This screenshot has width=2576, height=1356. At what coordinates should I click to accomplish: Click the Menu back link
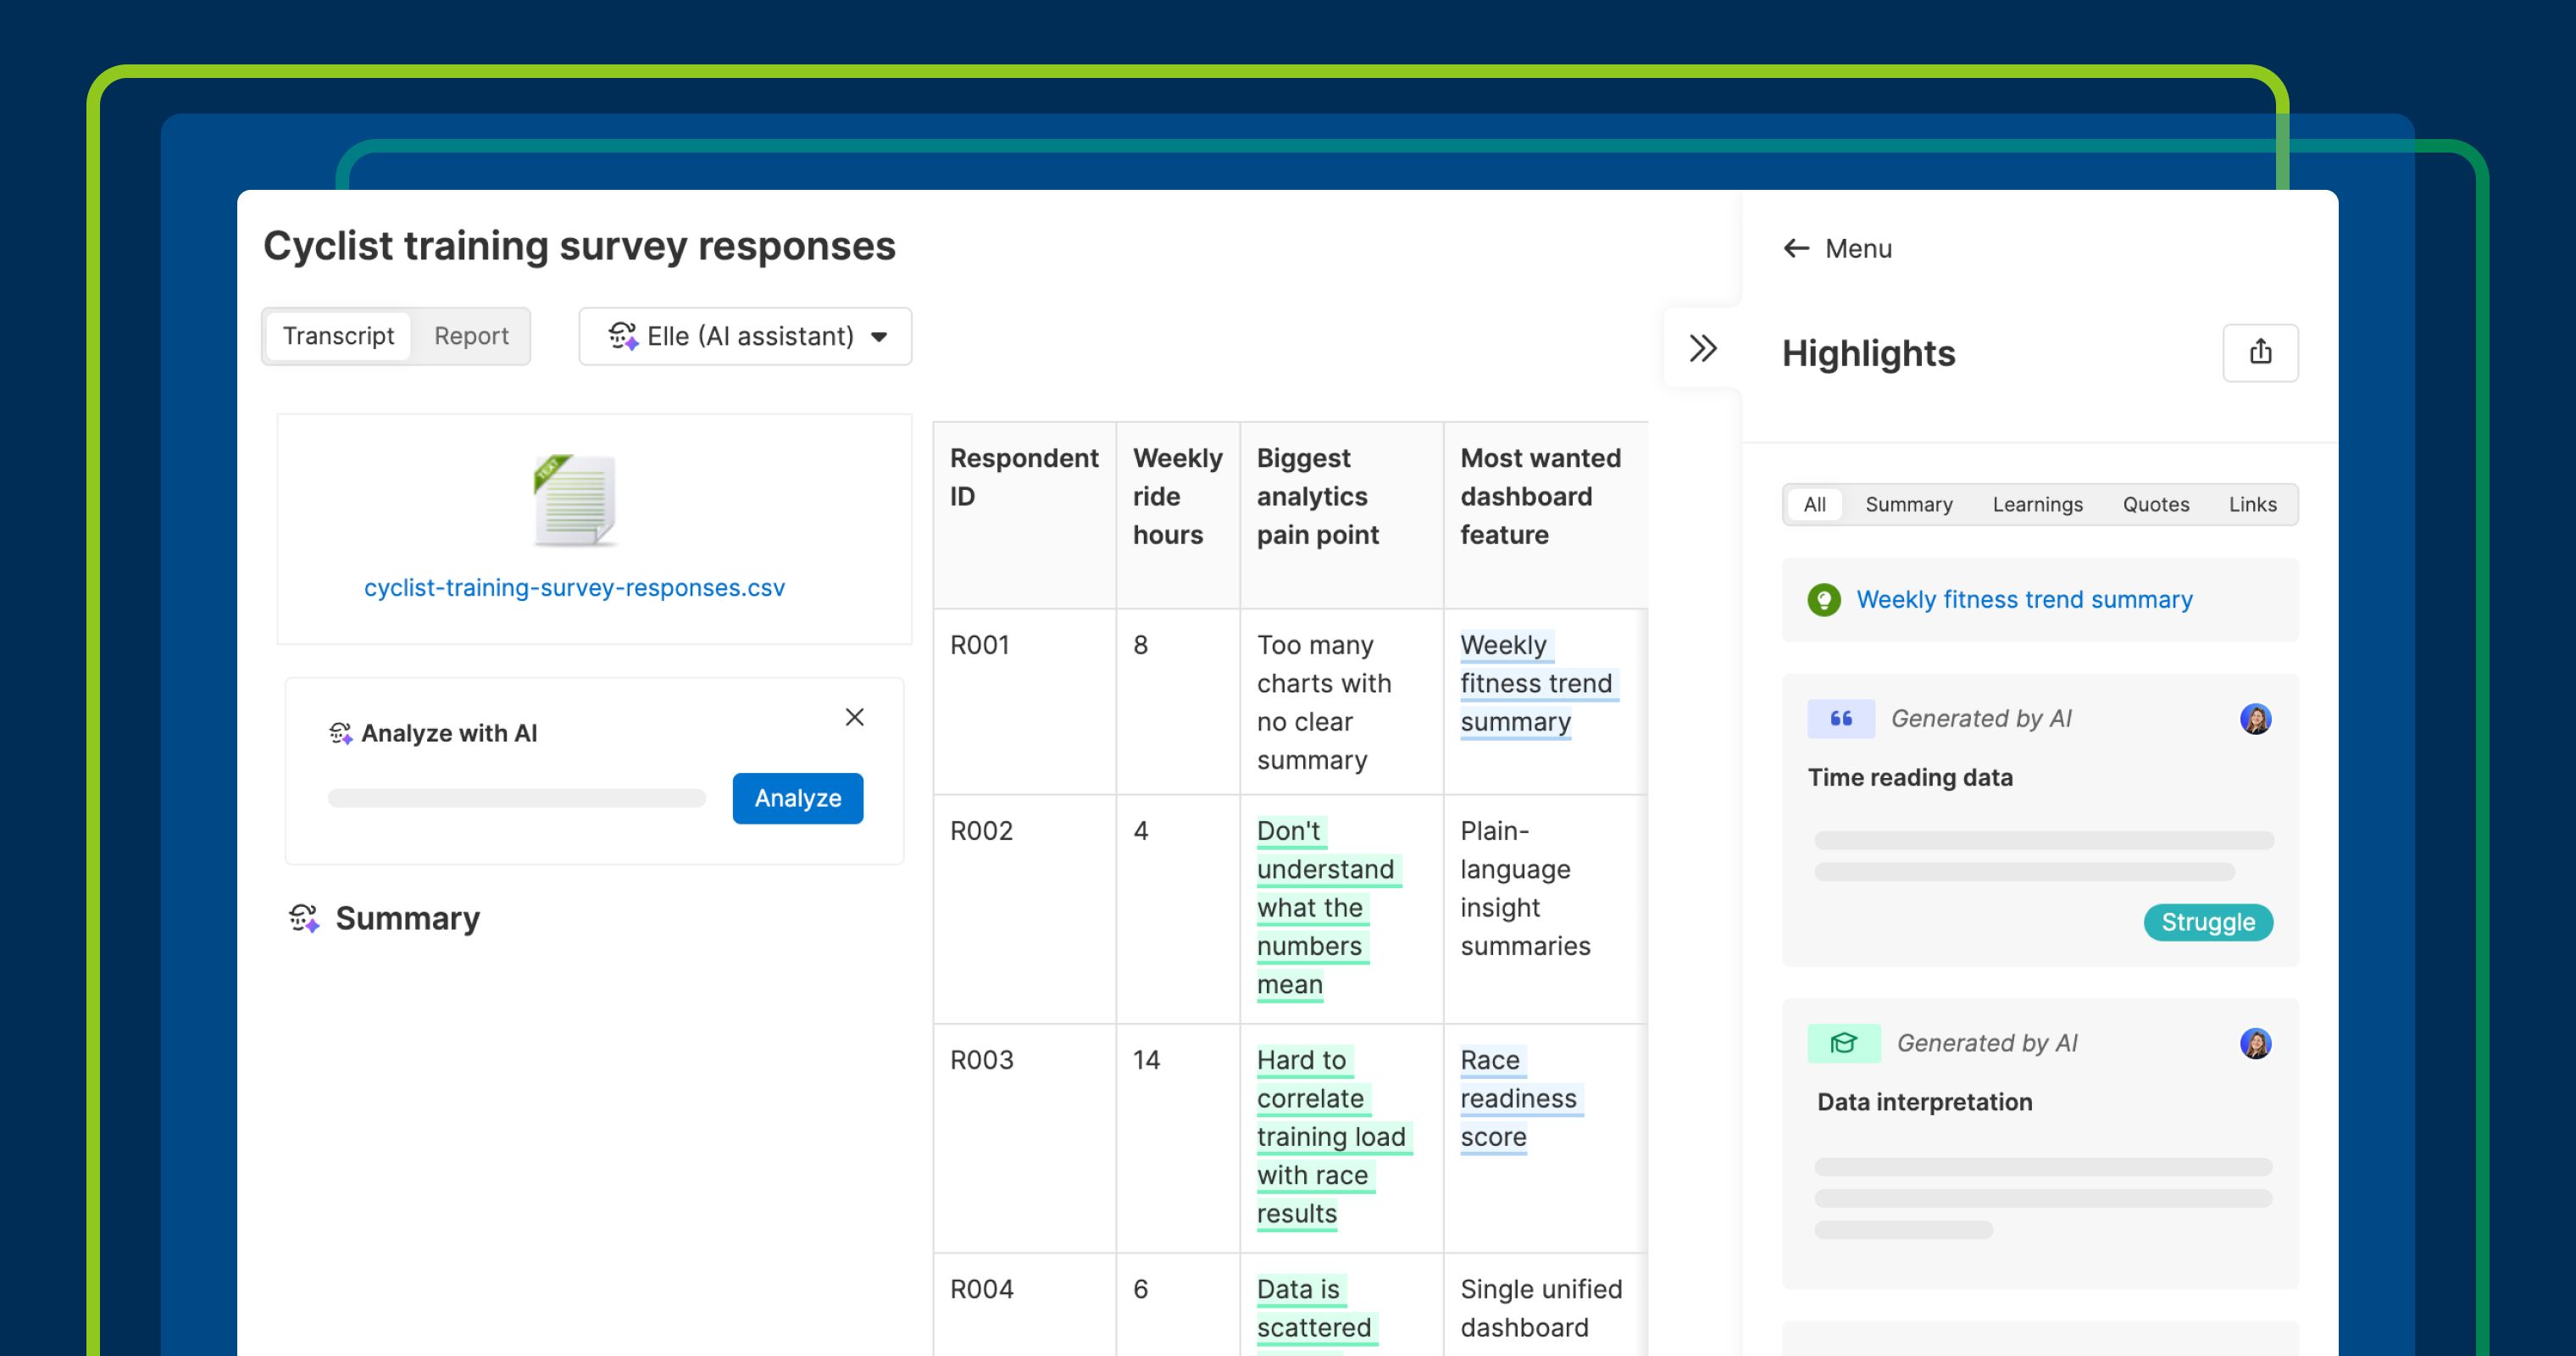(1838, 248)
